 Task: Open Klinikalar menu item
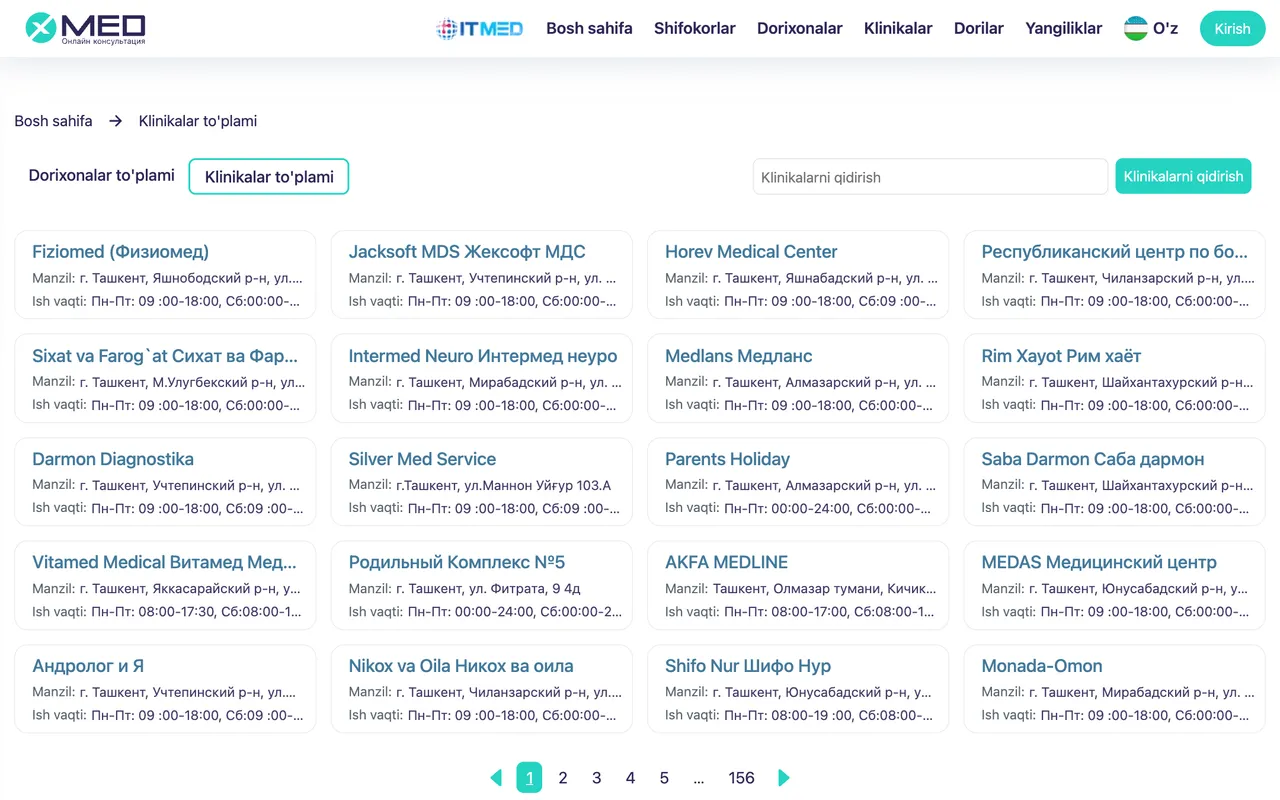(x=898, y=28)
